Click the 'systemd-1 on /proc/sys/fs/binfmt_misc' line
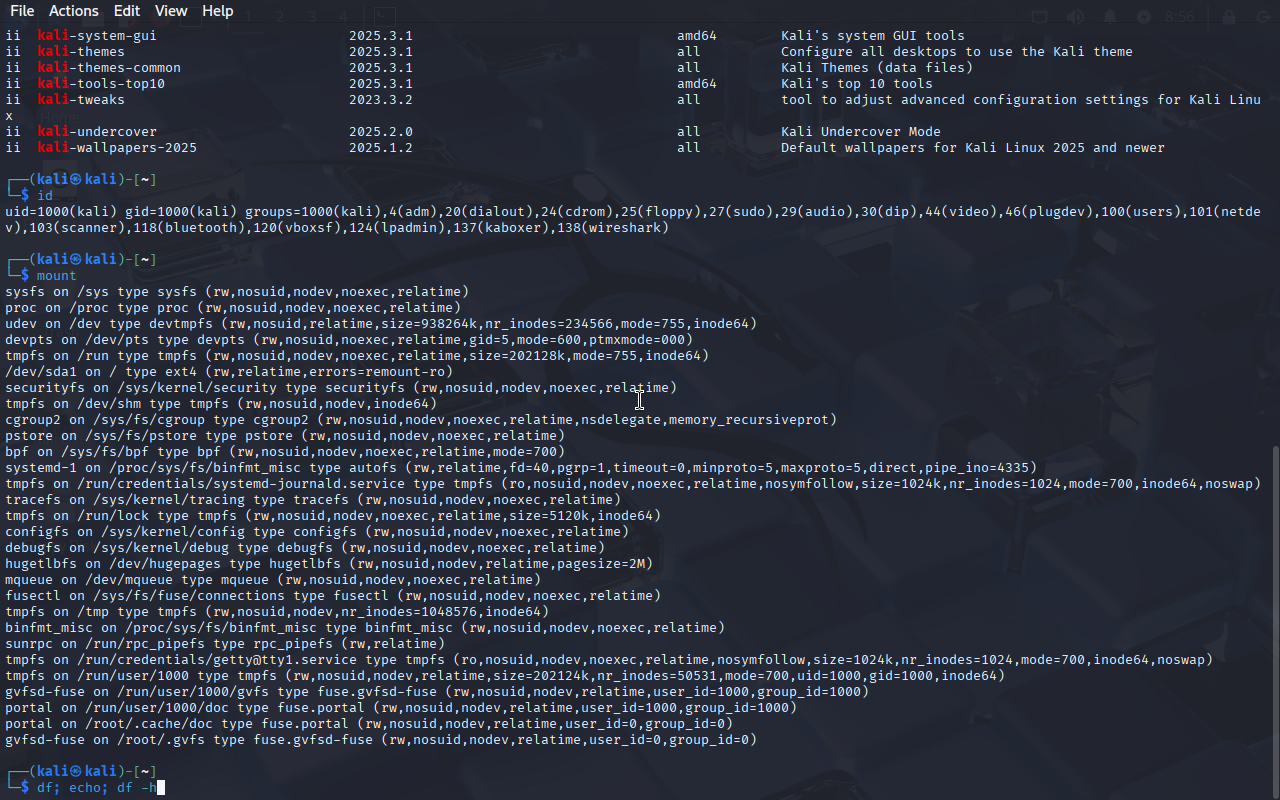Viewport: 1280px width, 800px height. click(x=521, y=468)
